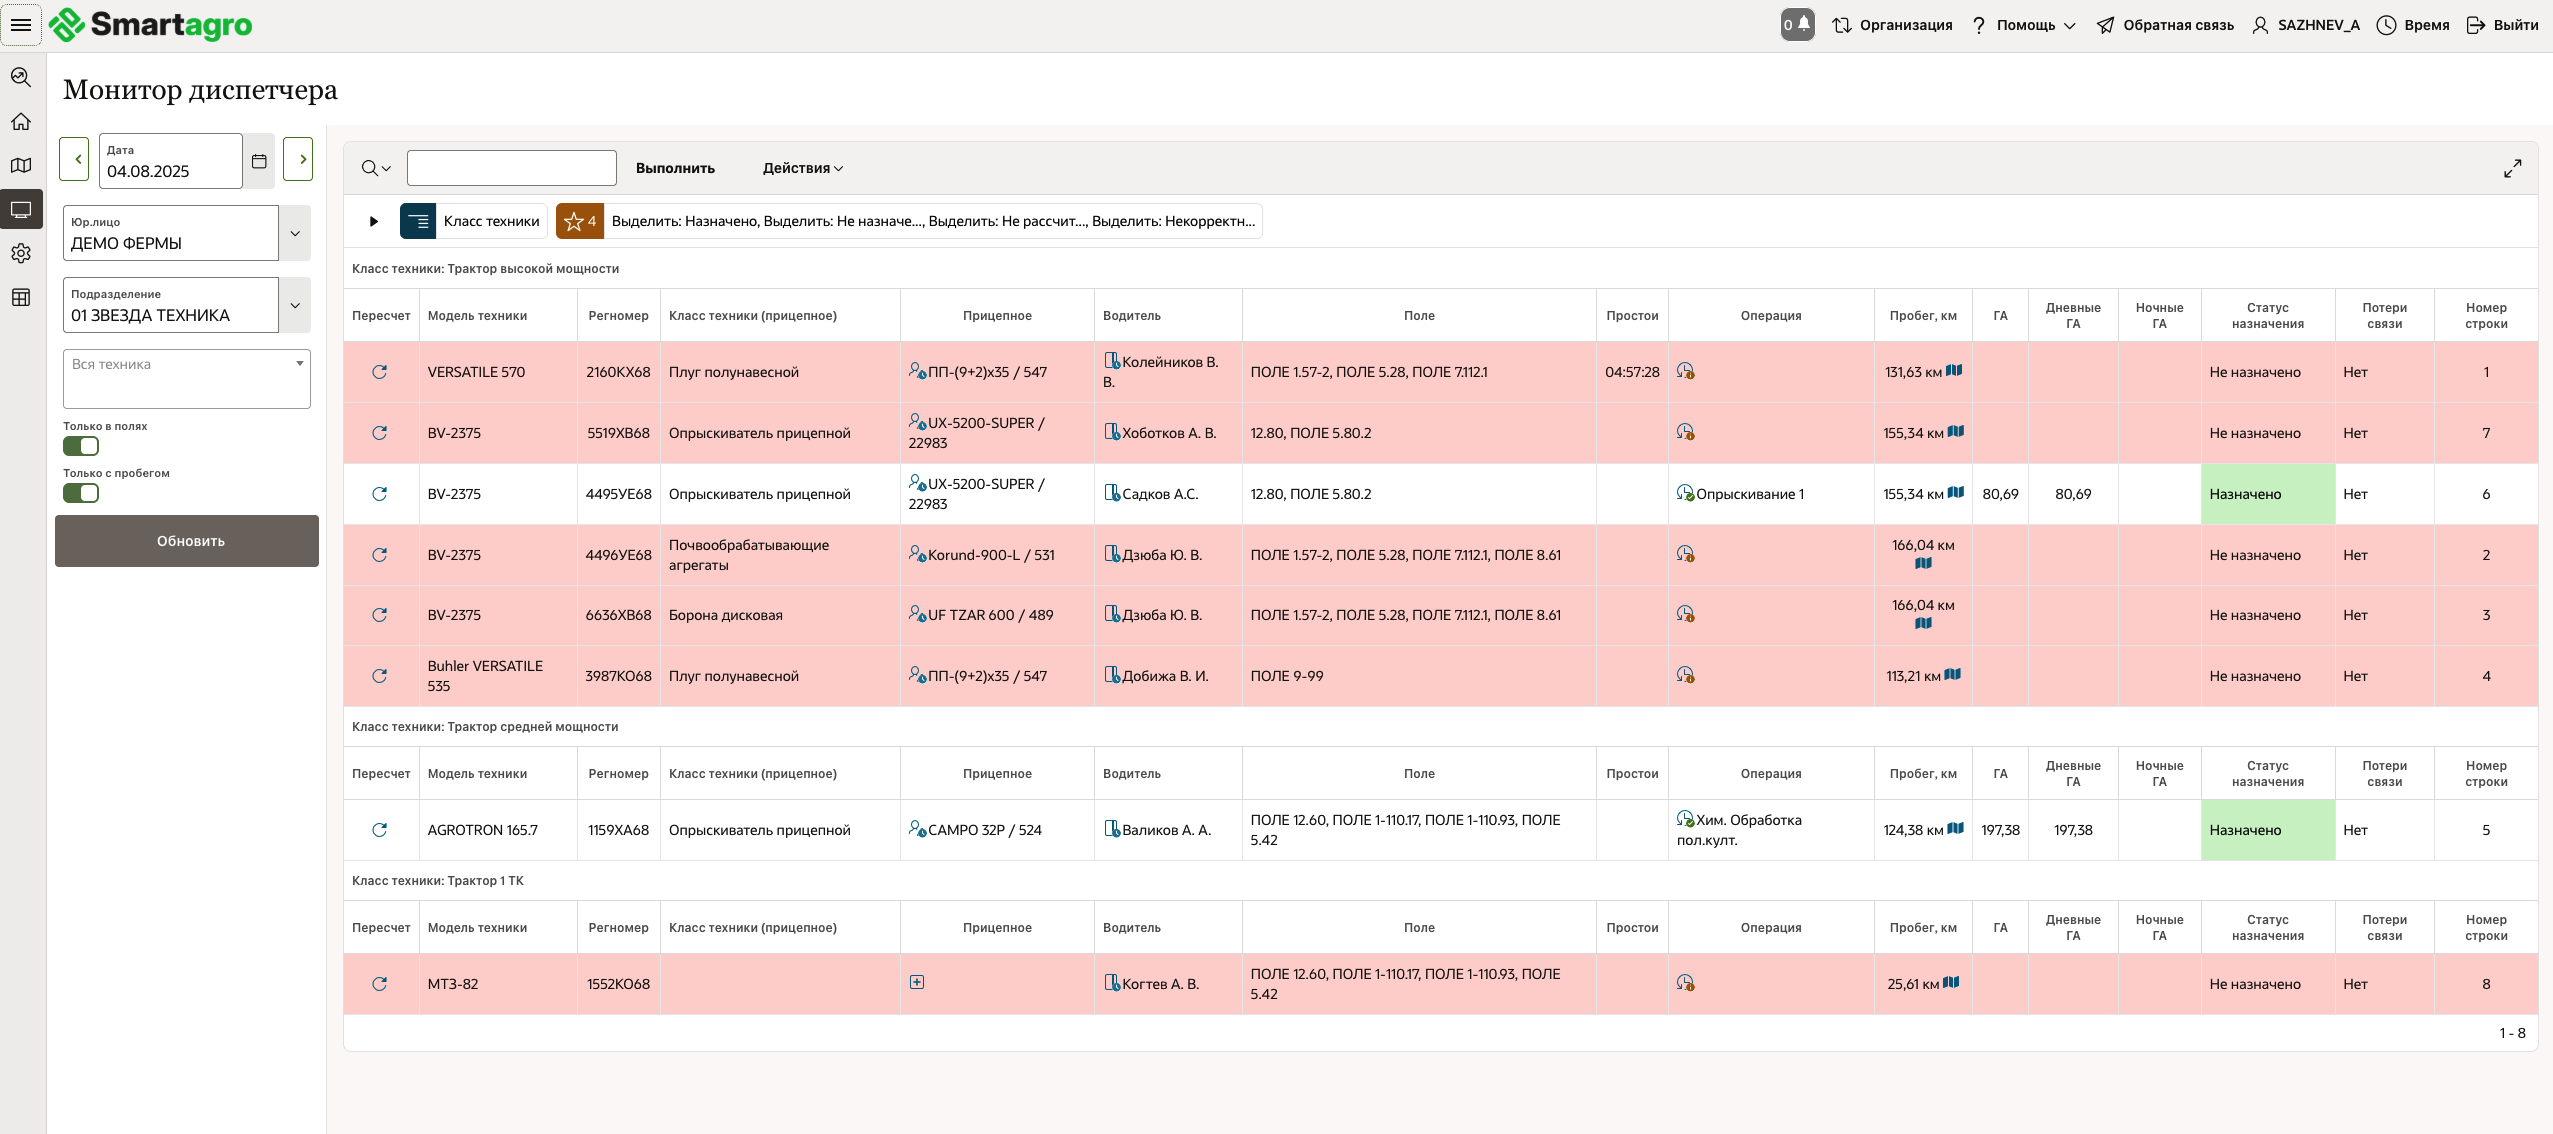
Task: Open the calendar date picker icon
Action: [259, 161]
